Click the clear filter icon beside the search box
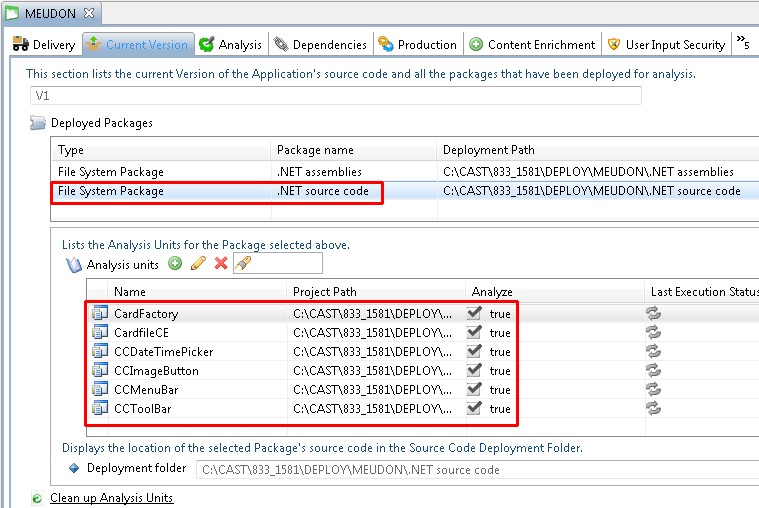The image size is (759, 508). [242, 264]
